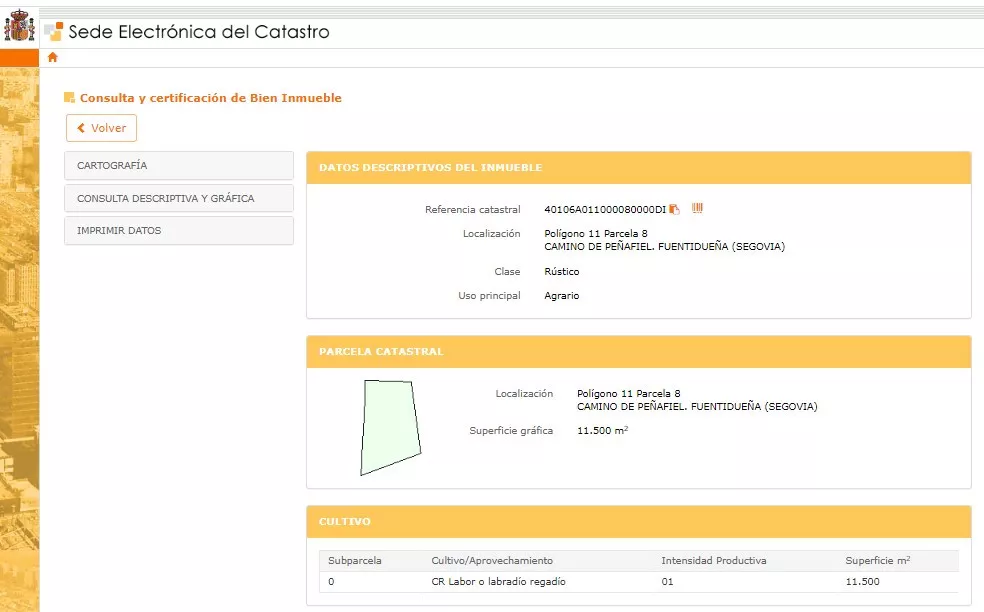Choose Imprimir datos from the side menu
The width and height of the screenshot is (984, 612).
tap(178, 230)
